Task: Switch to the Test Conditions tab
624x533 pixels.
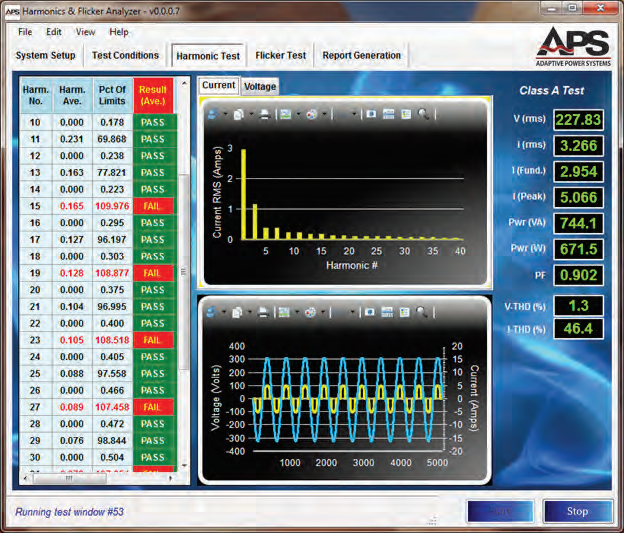Action: tap(125, 55)
